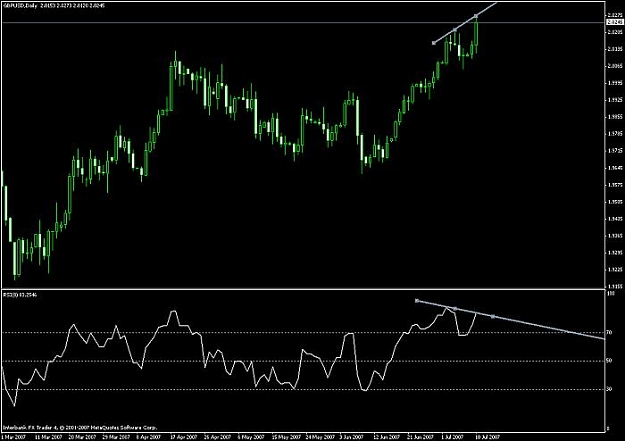This screenshot has width=625, height=441.
Task: Click the 3 Jun 2007 date label
Action: (x=352, y=437)
